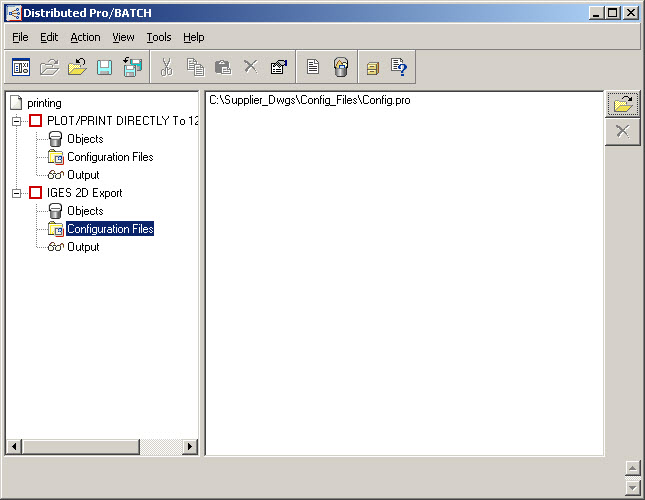The height and width of the screenshot is (500, 645).
Task: Select Objects under IGES 2D Export
Action: [x=85, y=211]
